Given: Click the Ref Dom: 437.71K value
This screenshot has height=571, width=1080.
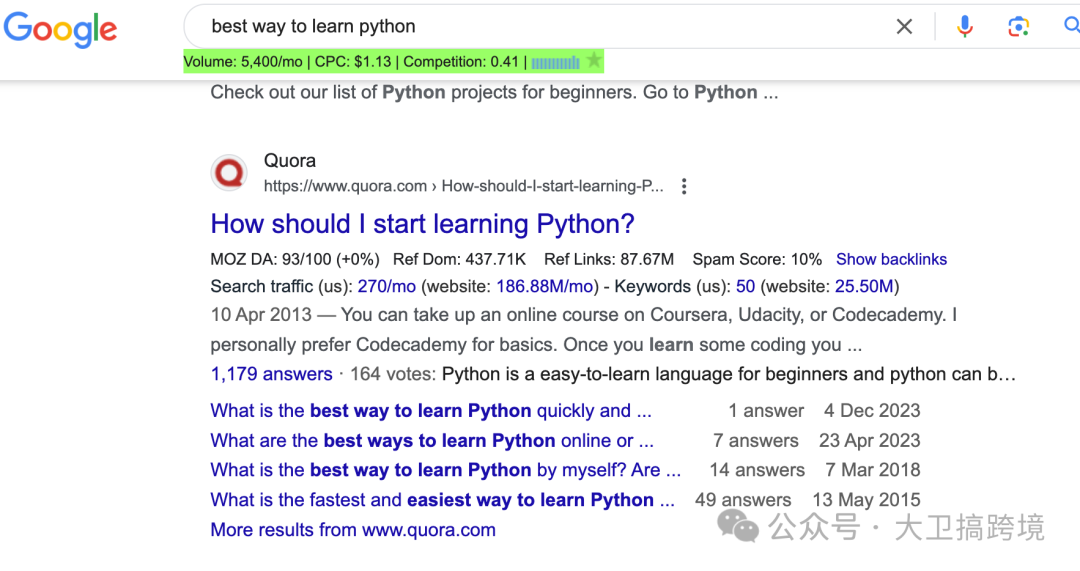Looking at the screenshot, I should pyautogui.click(x=459, y=259).
